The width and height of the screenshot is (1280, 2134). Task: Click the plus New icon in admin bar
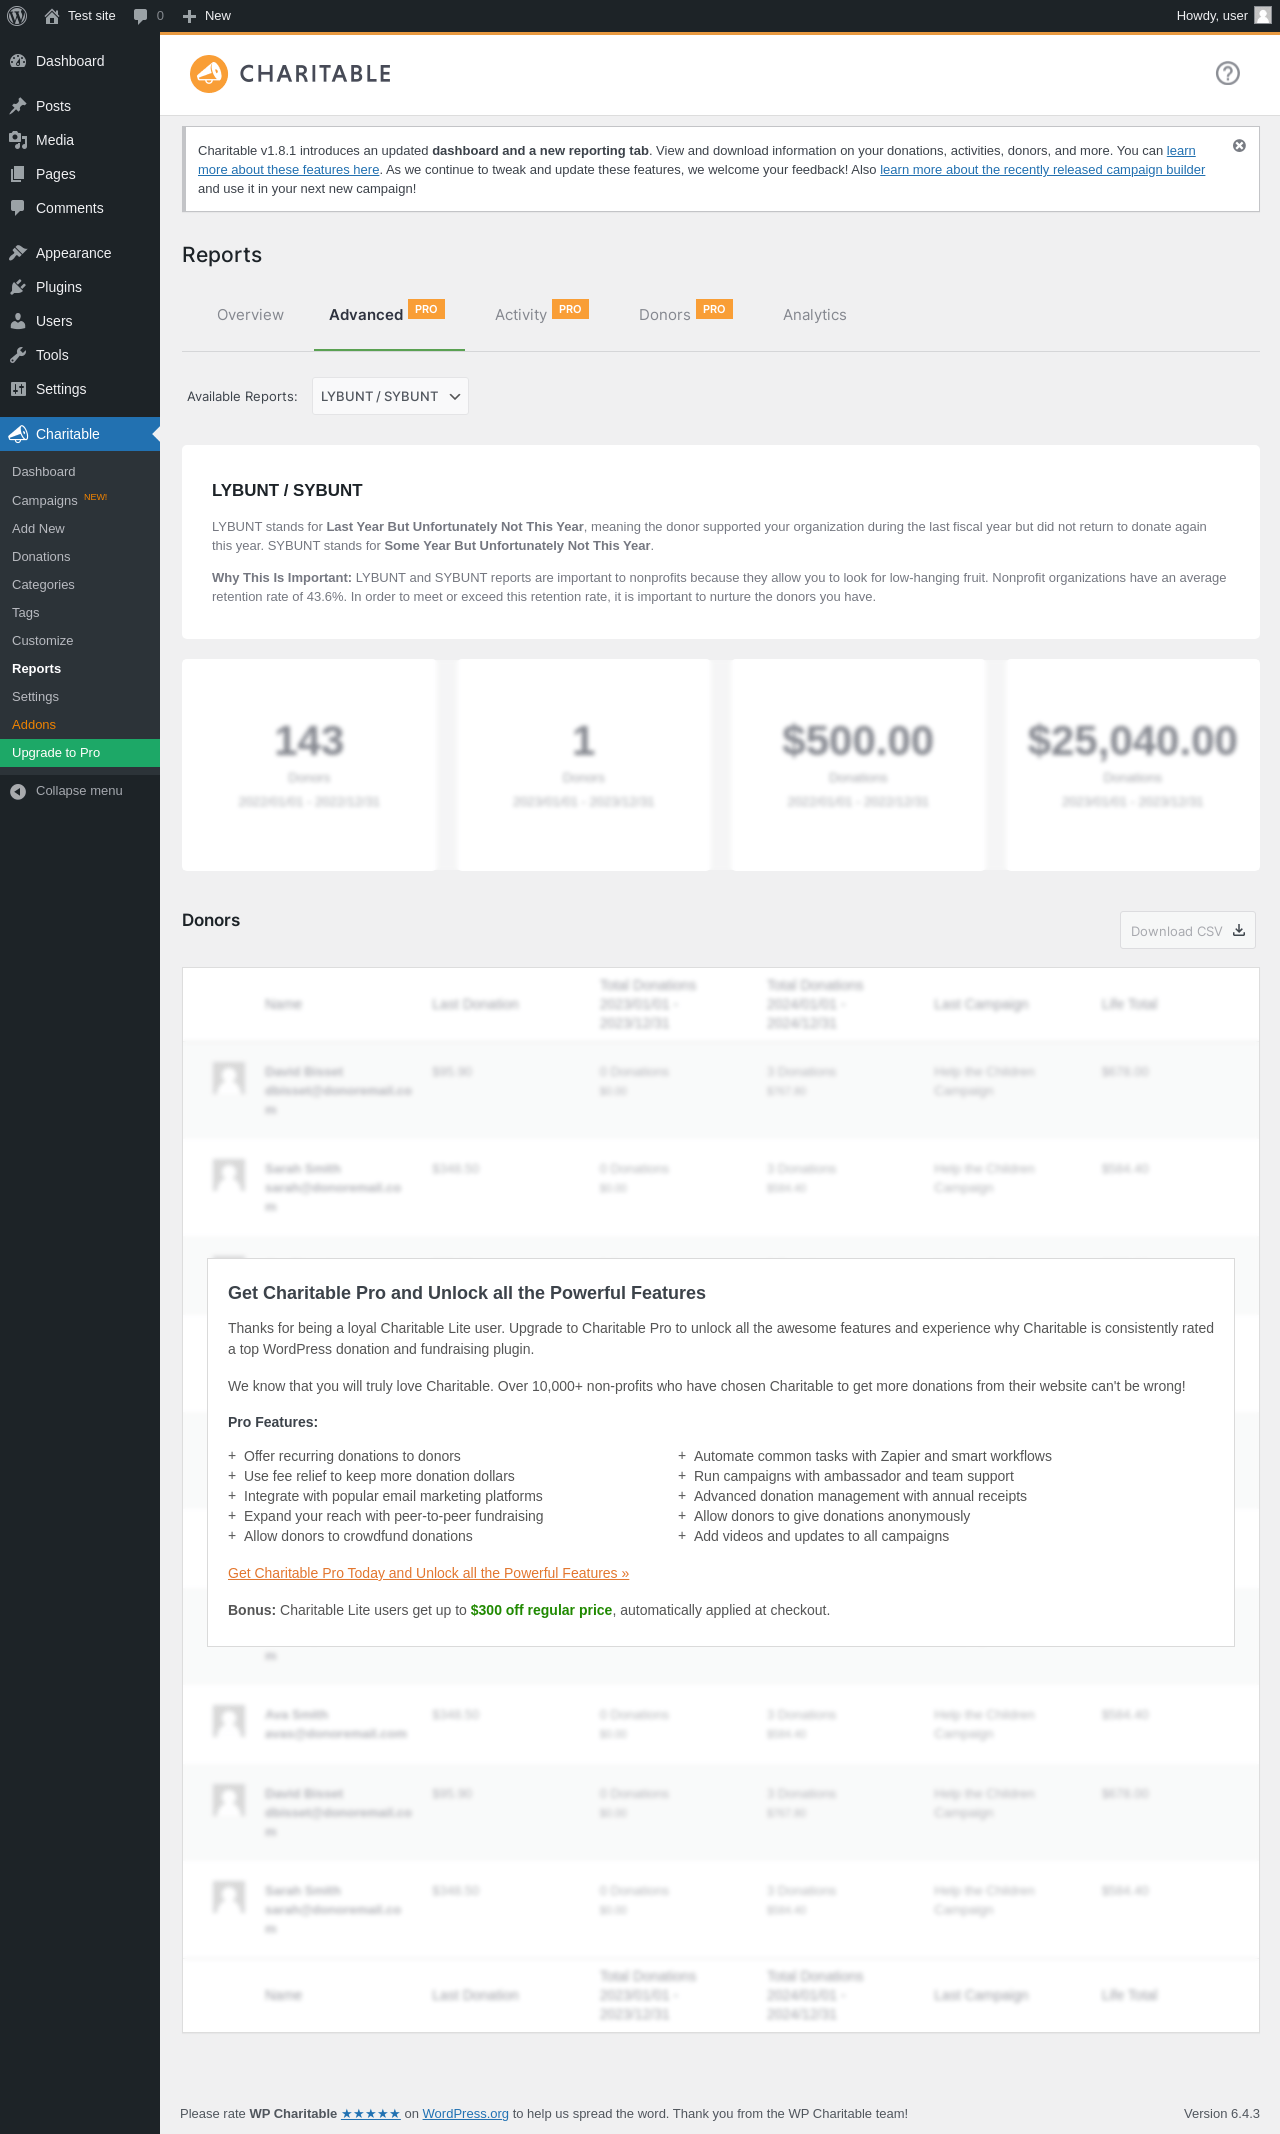click(189, 16)
